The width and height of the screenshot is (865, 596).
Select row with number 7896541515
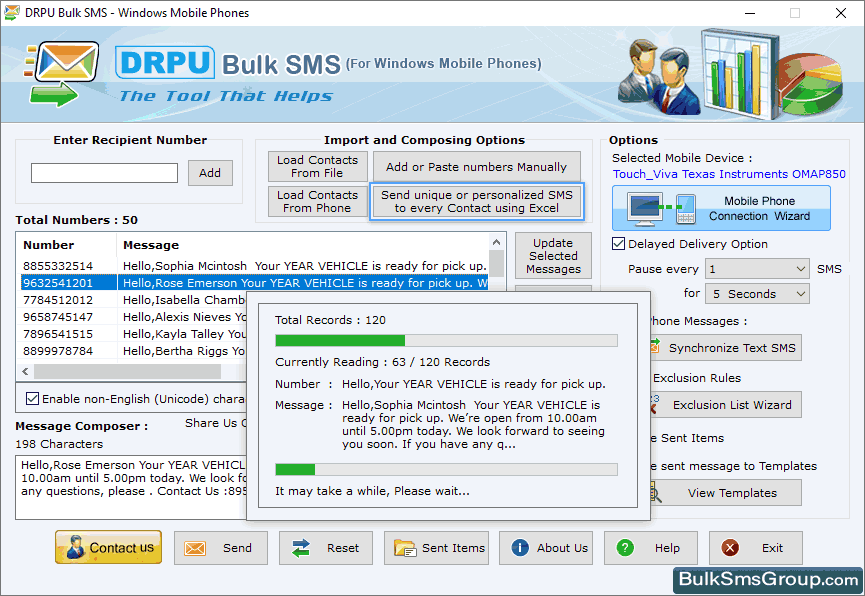134,334
